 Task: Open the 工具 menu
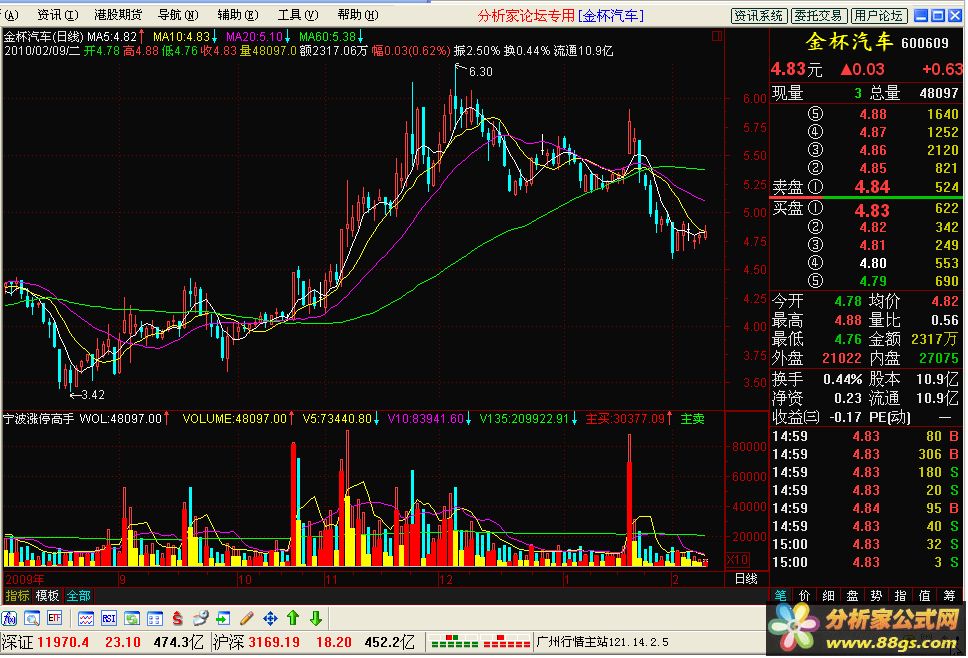click(x=298, y=15)
